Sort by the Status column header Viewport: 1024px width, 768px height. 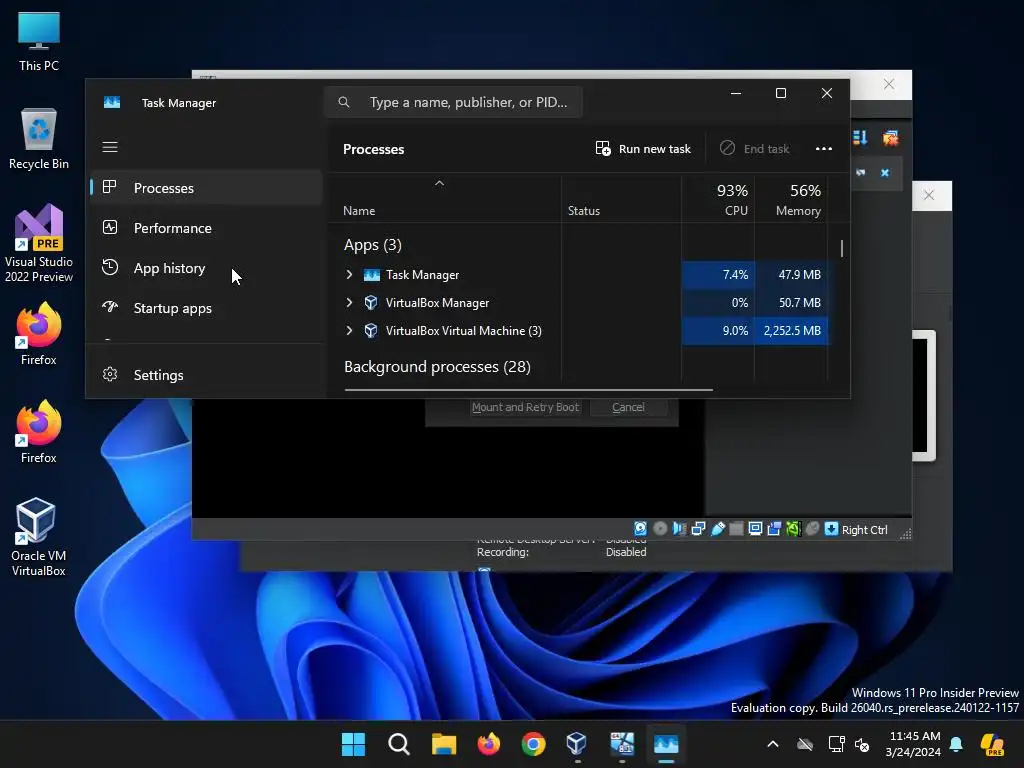(583, 211)
